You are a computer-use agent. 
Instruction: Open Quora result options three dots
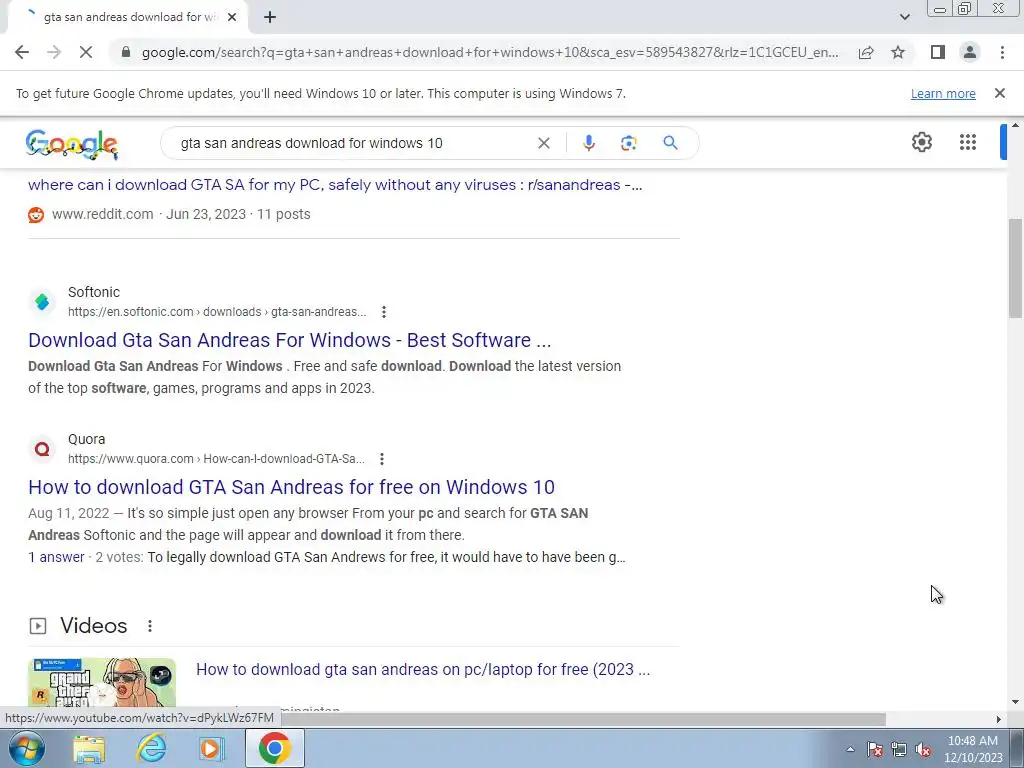(x=382, y=459)
